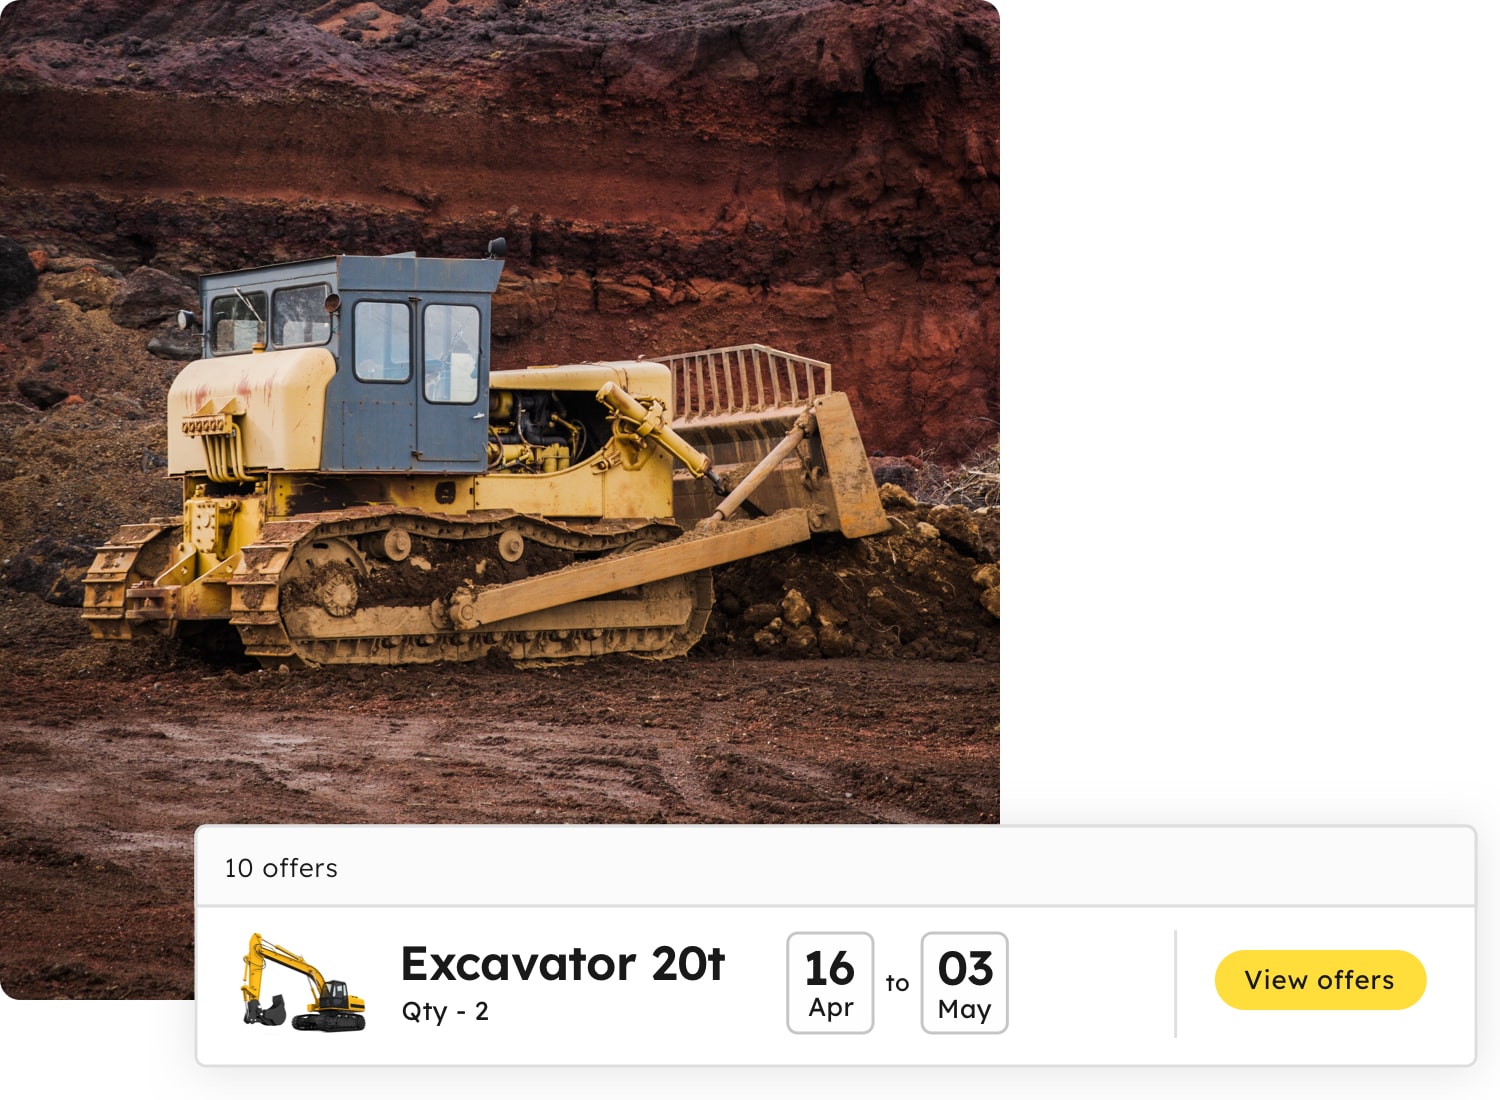Click the bulldozer photo
Screen dimensions: 1500x1100
[x=500, y=412]
